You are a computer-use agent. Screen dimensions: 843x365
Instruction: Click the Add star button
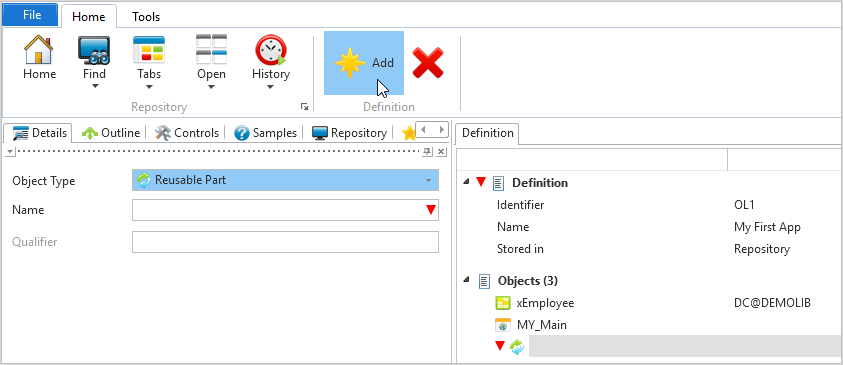(x=364, y=63)
